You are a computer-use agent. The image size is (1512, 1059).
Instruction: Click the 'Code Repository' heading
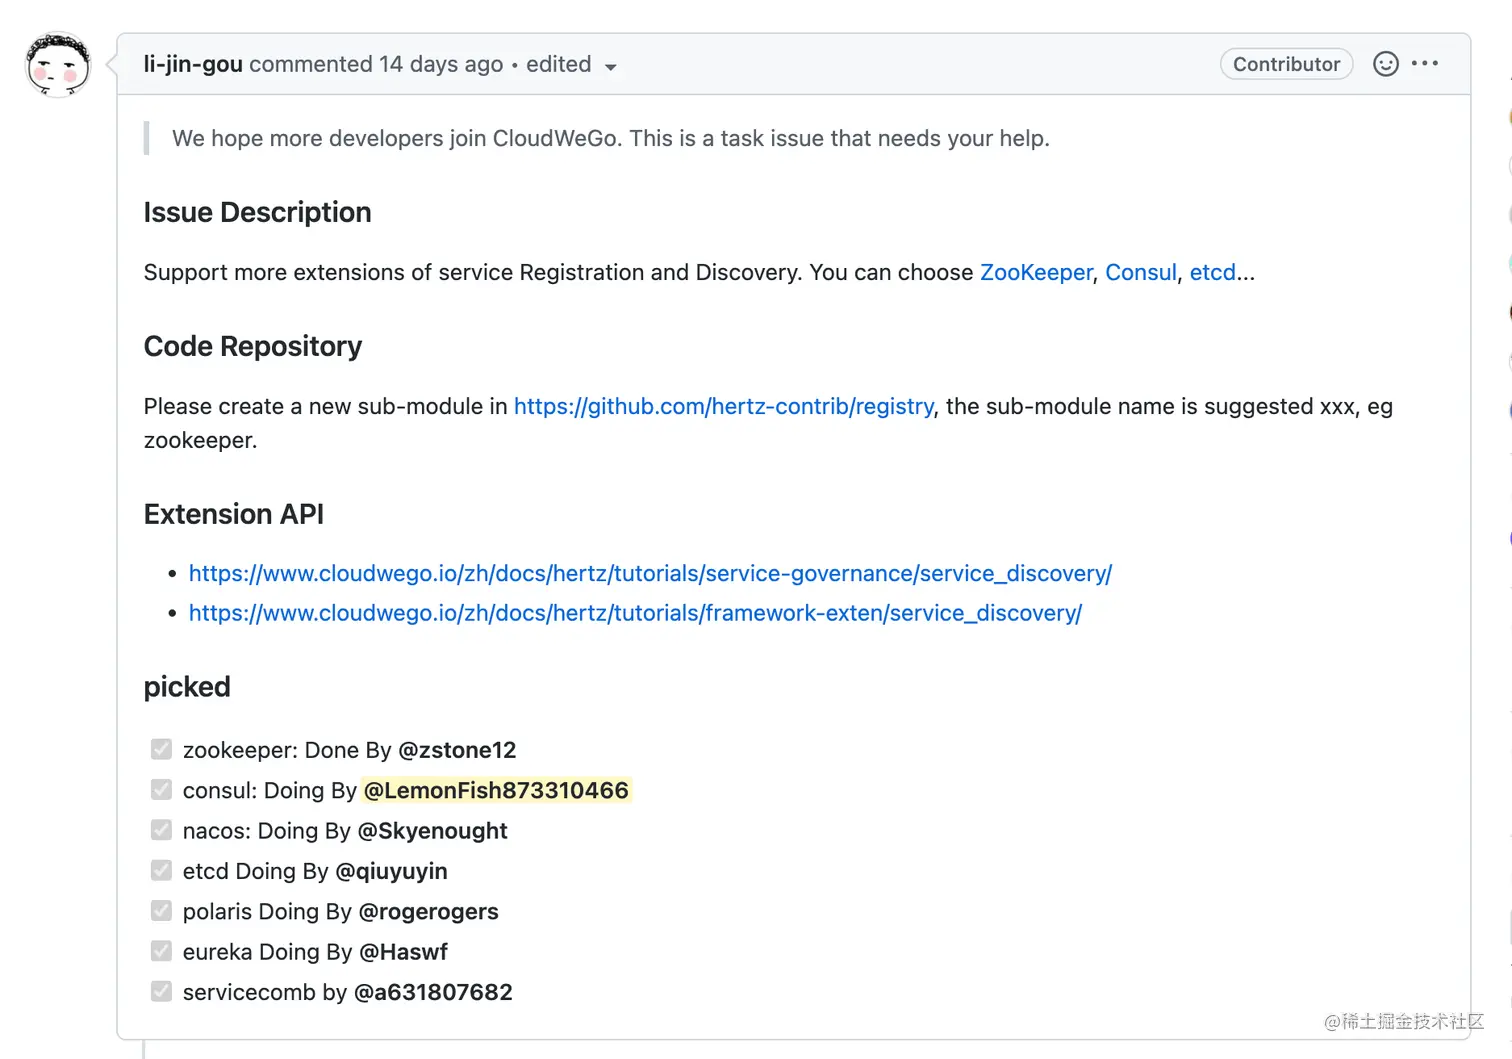coord(252,346)
